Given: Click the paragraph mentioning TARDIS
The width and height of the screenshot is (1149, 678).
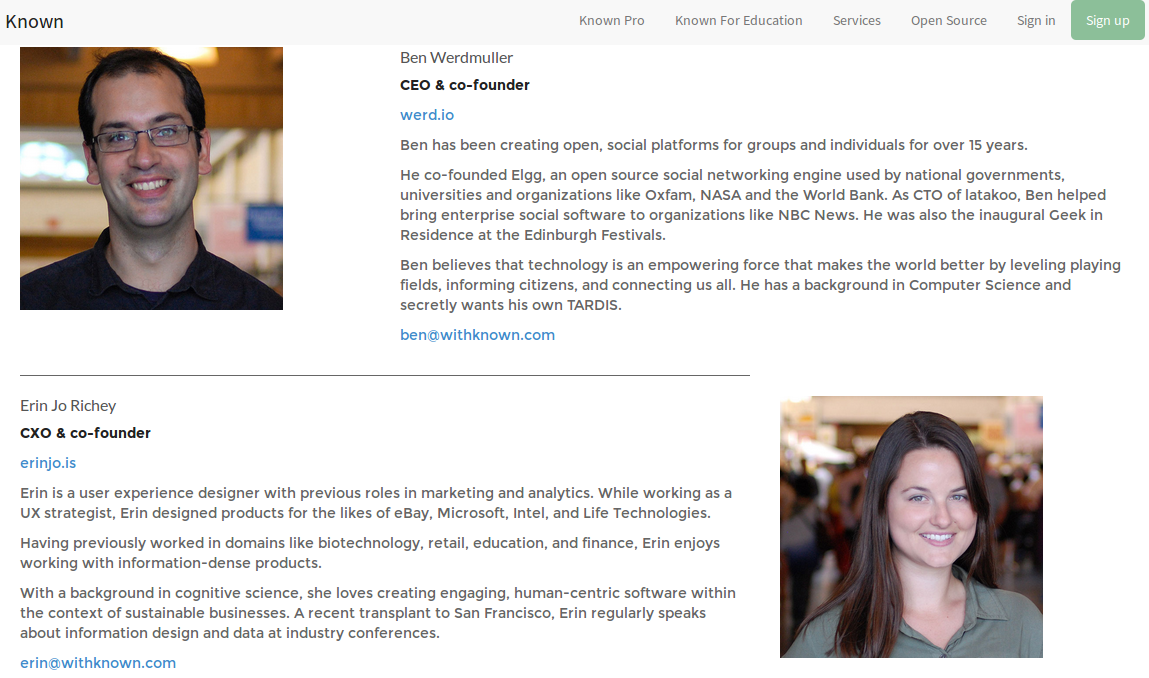Looking at the screenshot, I should (759, 285).
